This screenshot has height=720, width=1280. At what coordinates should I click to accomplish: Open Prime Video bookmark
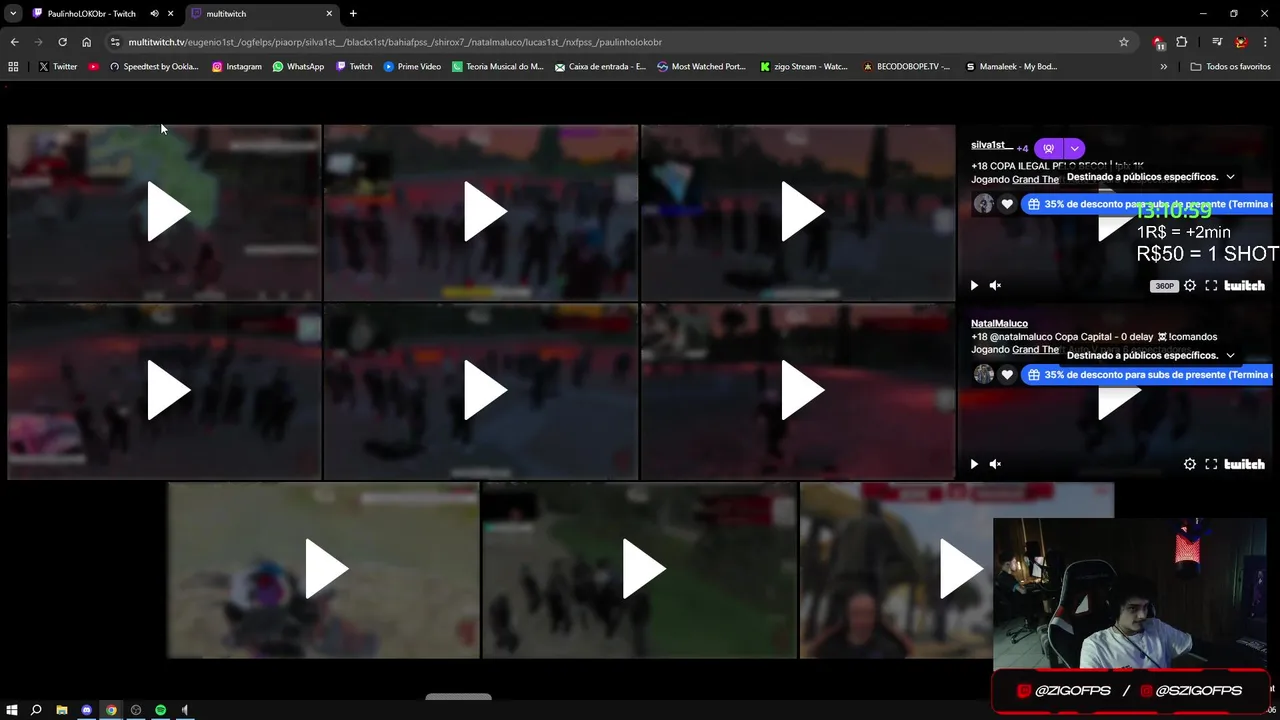(x=412, y=67)
